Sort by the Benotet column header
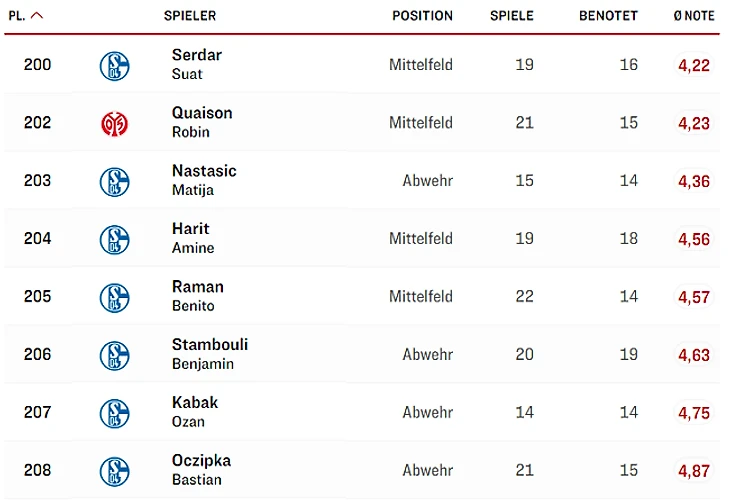The width and height of the screenshot is (730, 500). coord(608,16)
